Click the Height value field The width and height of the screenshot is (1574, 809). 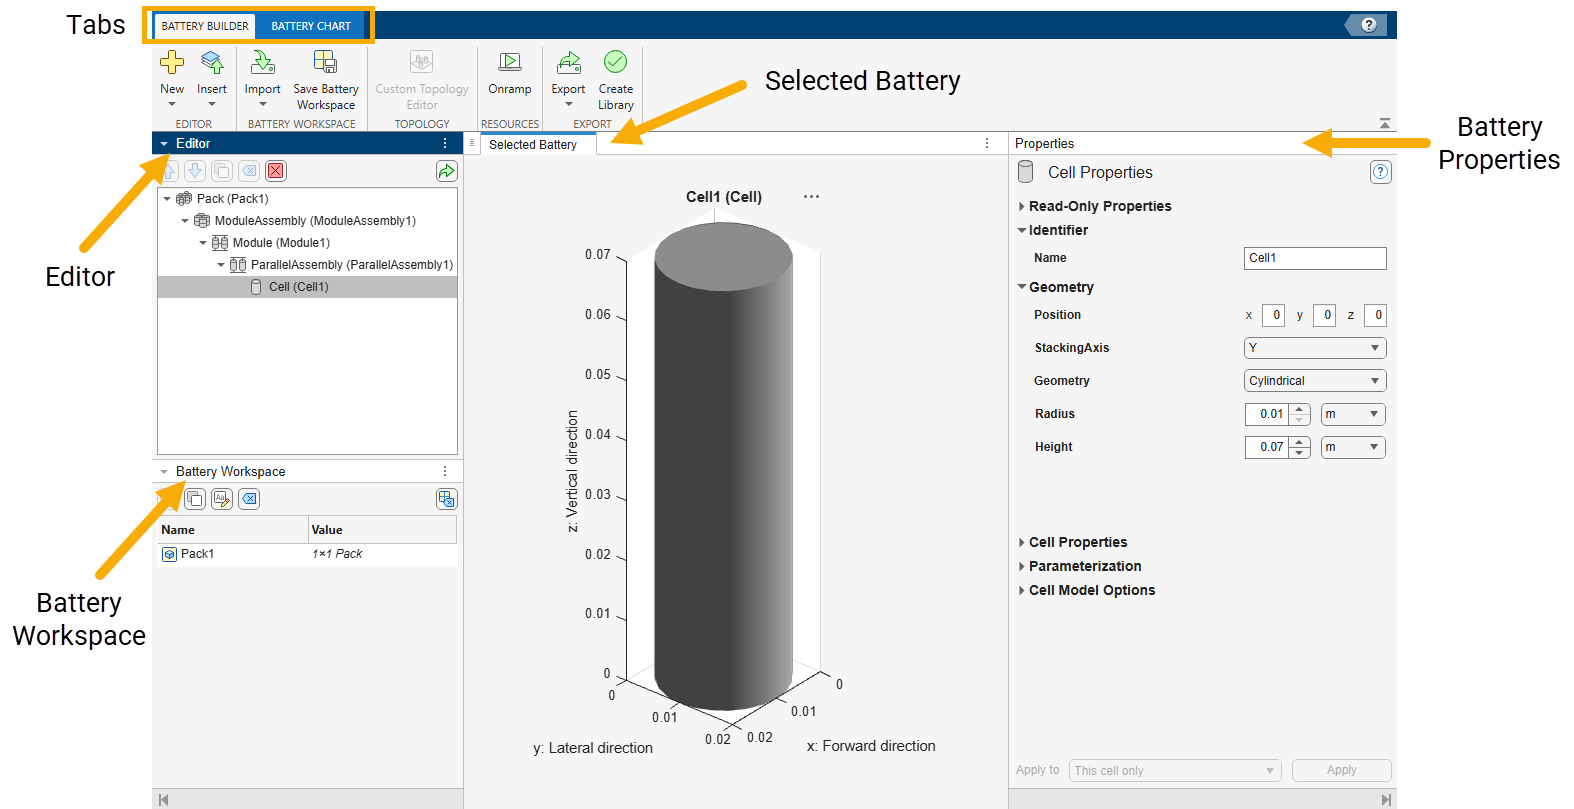(x=1267, y=447)
